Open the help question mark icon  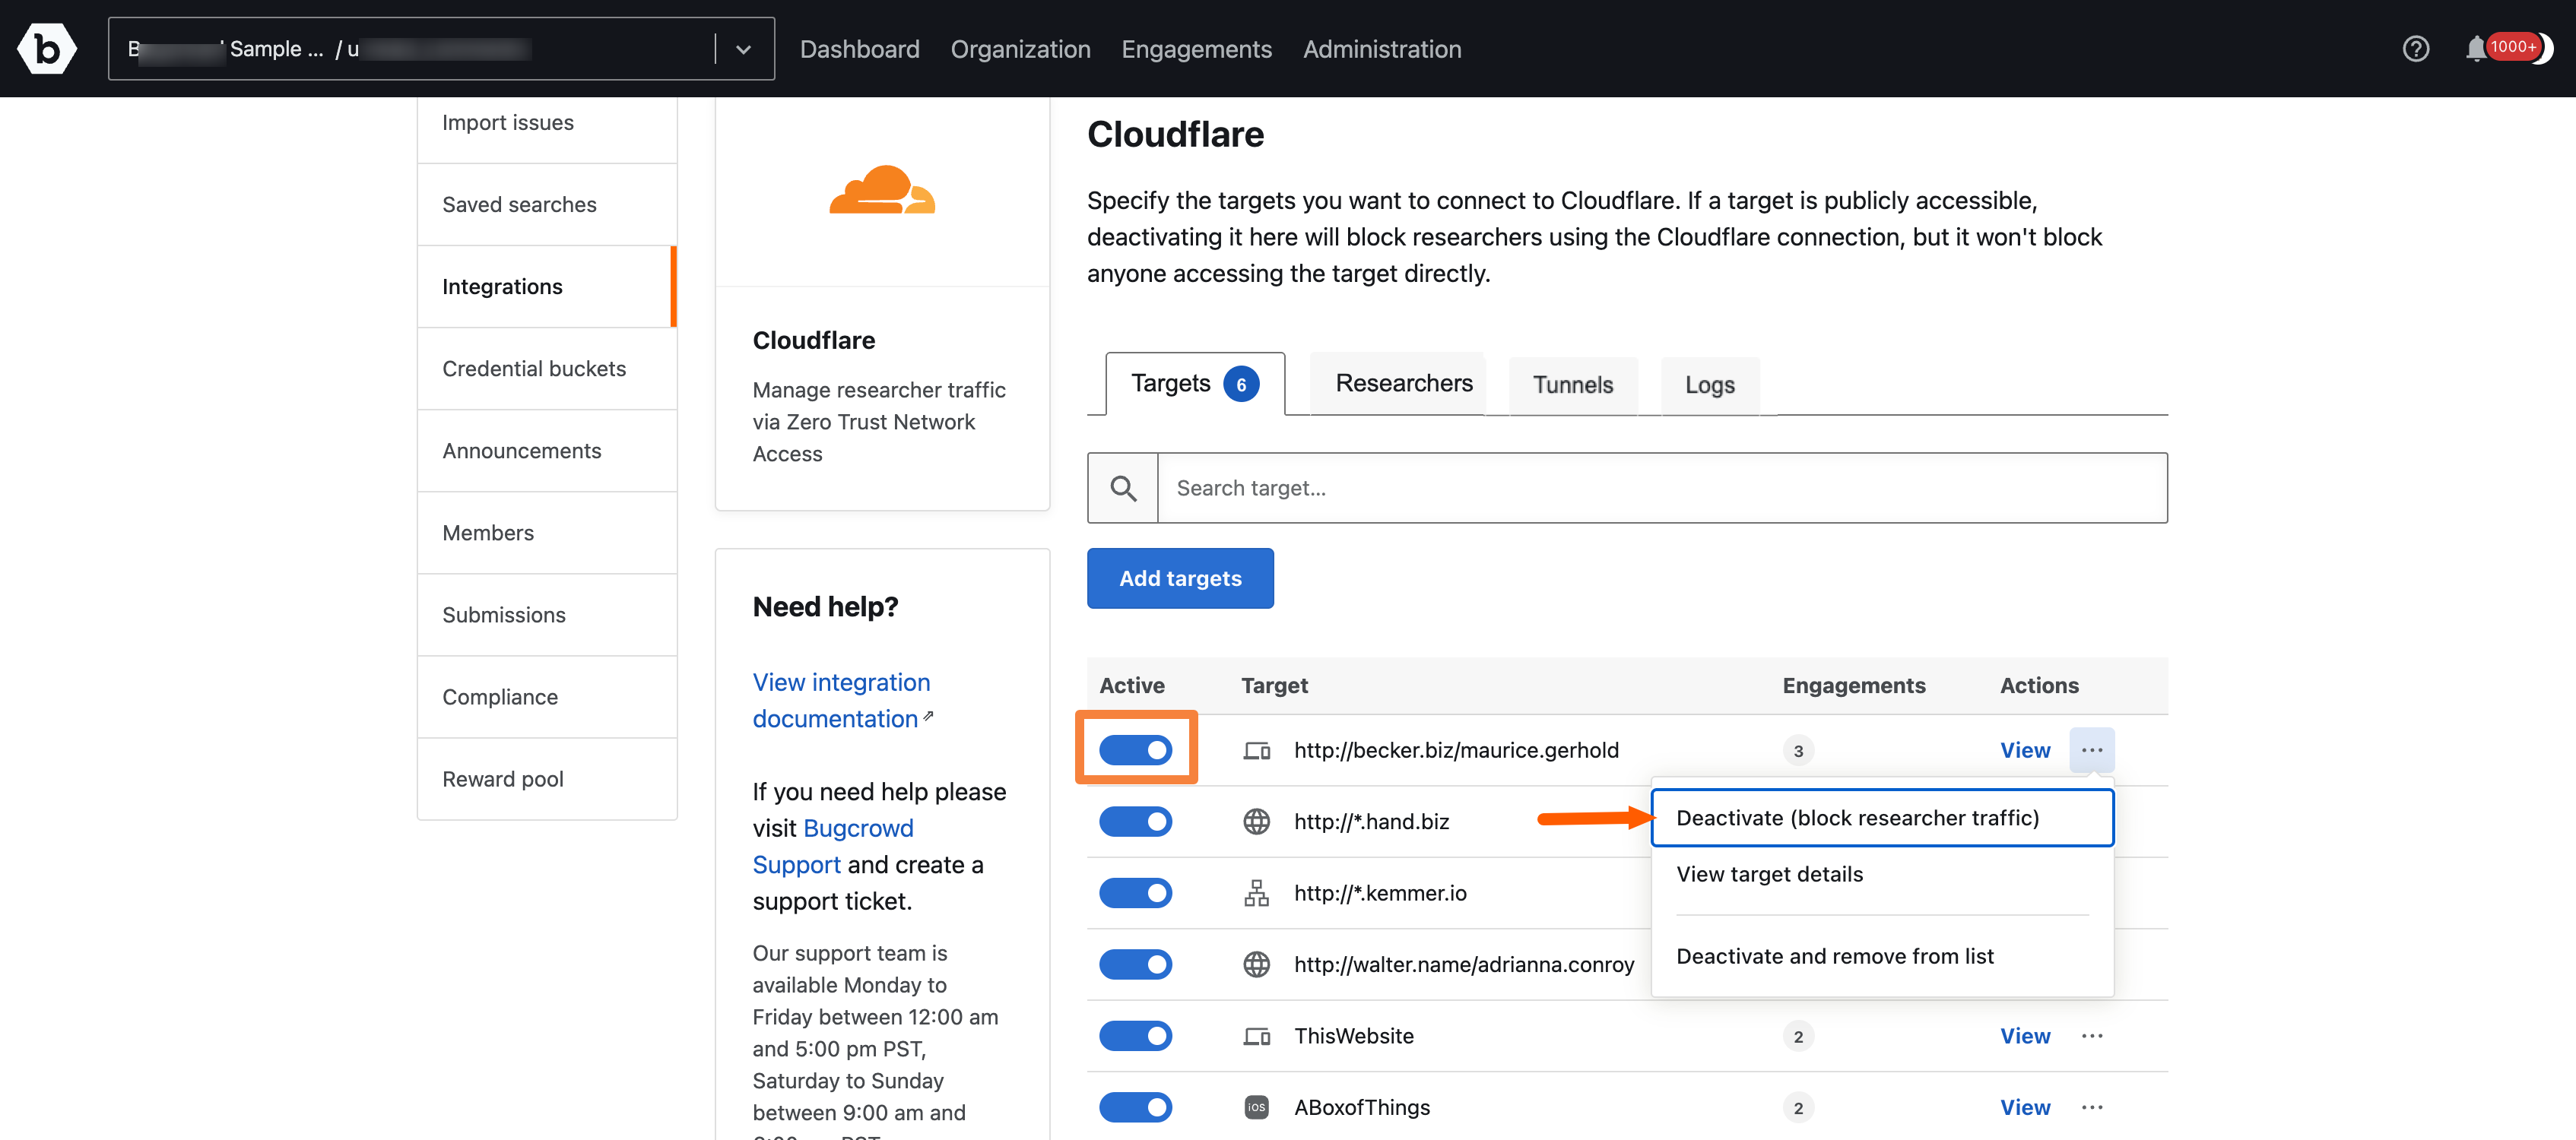(x=2415, y=48)
